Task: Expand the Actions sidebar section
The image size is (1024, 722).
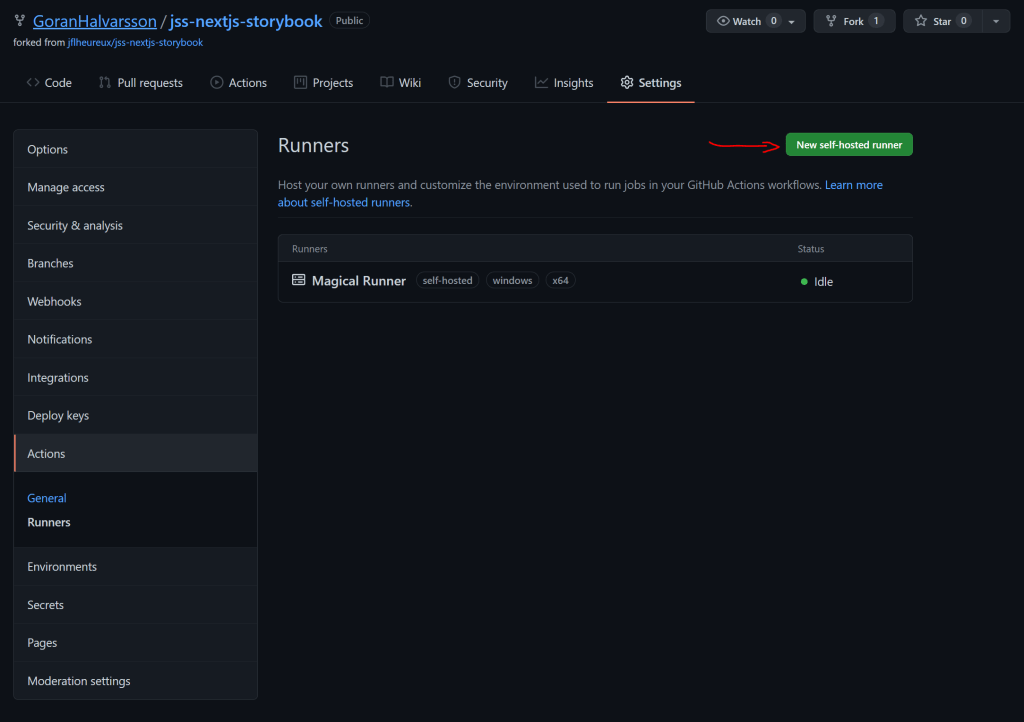Action: (x=46, y=453)
